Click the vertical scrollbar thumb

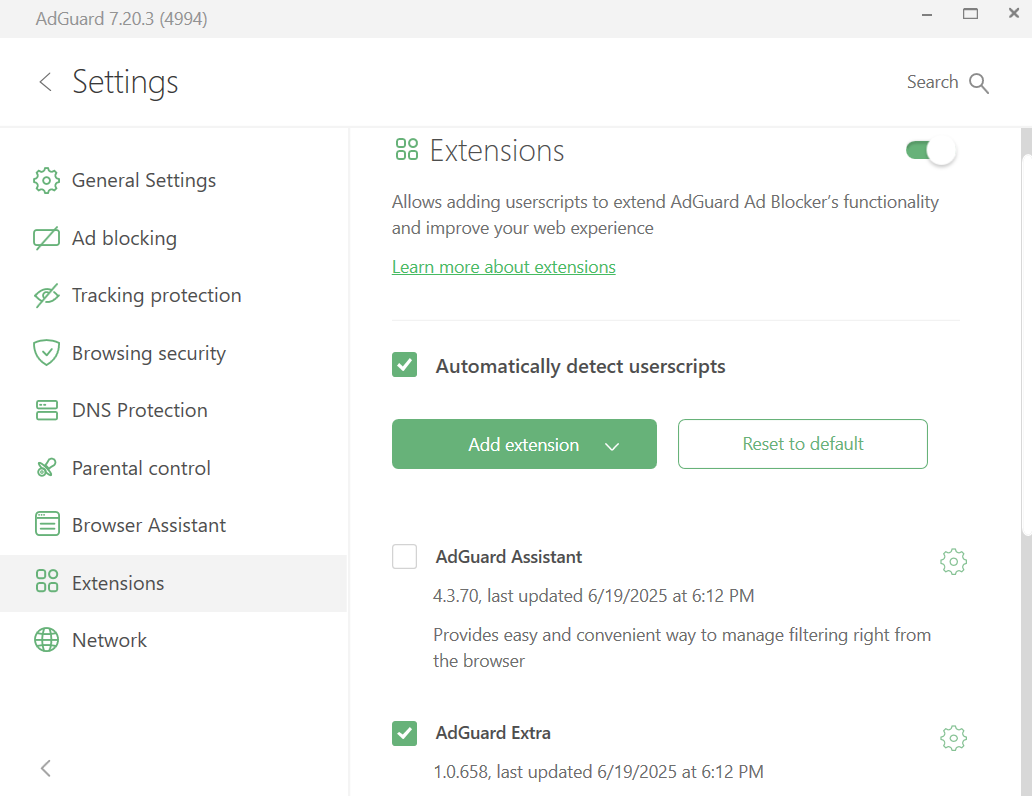pos(1026,346)
